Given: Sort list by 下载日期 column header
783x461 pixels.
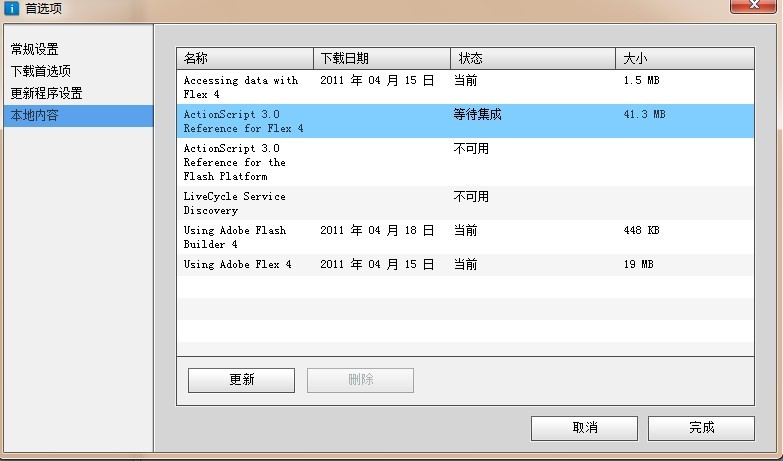Looking at the screenshot, I should 382,58.
